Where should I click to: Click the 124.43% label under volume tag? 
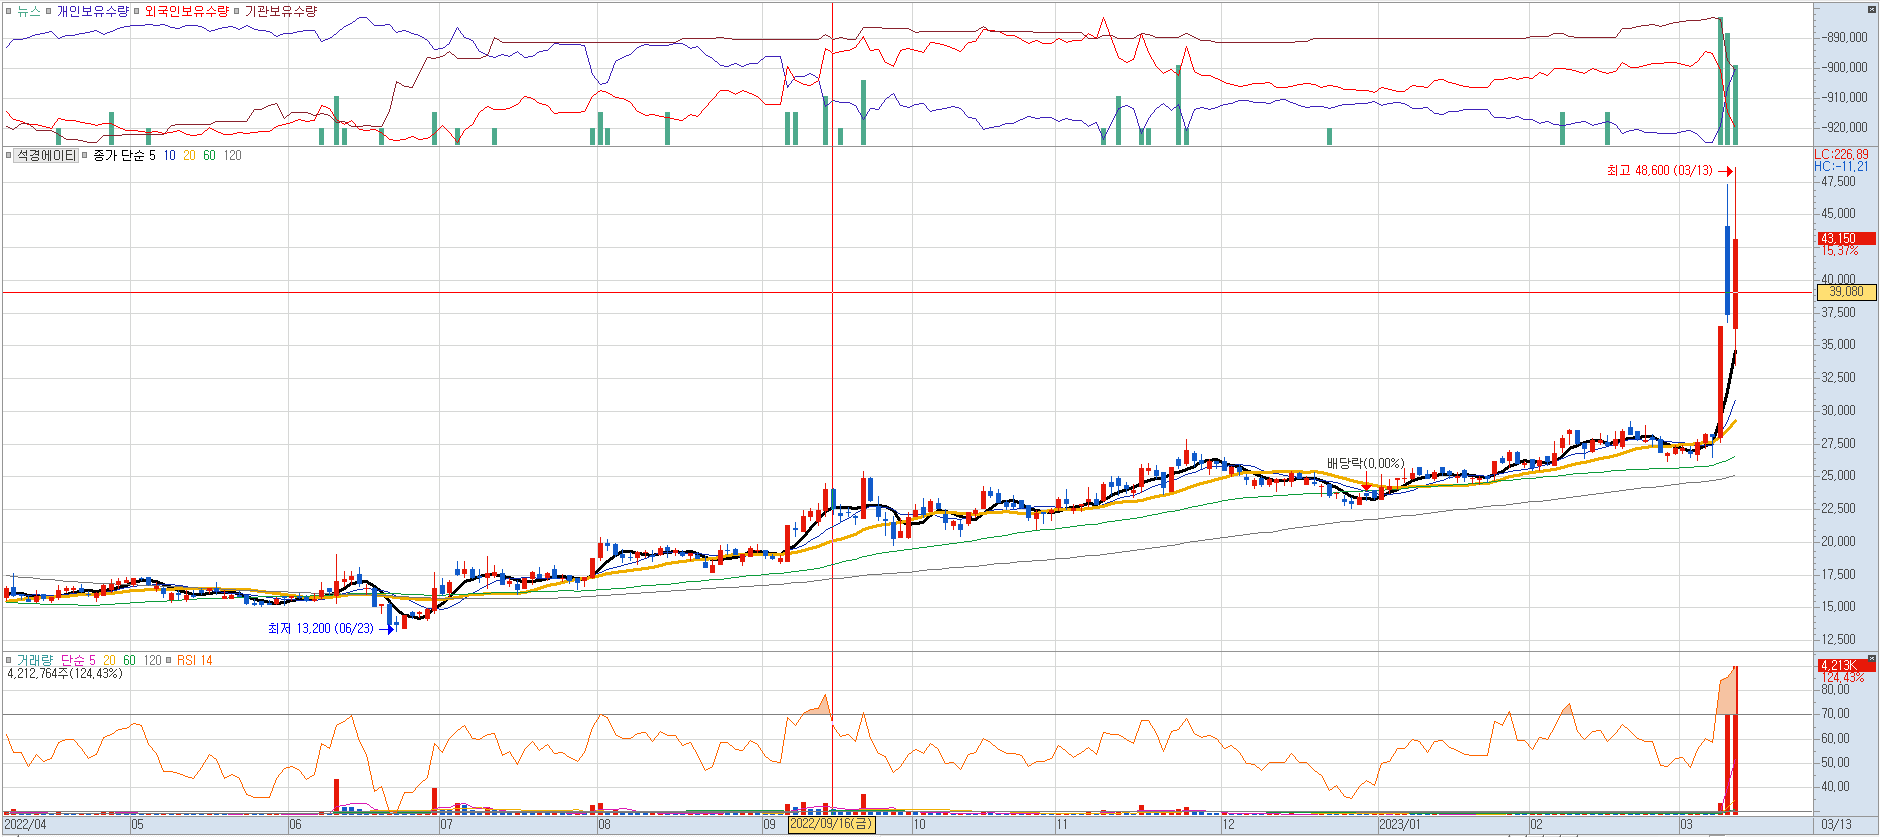pos(1842,678)
